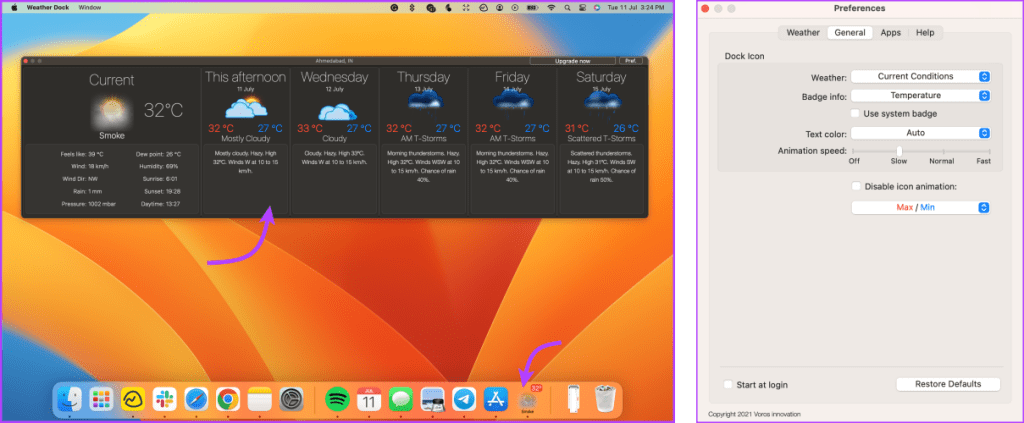The height and width of the screenshot is (423, 1024).
Task: Enable Start at login checkbox
Action: (x=728, y=384)
